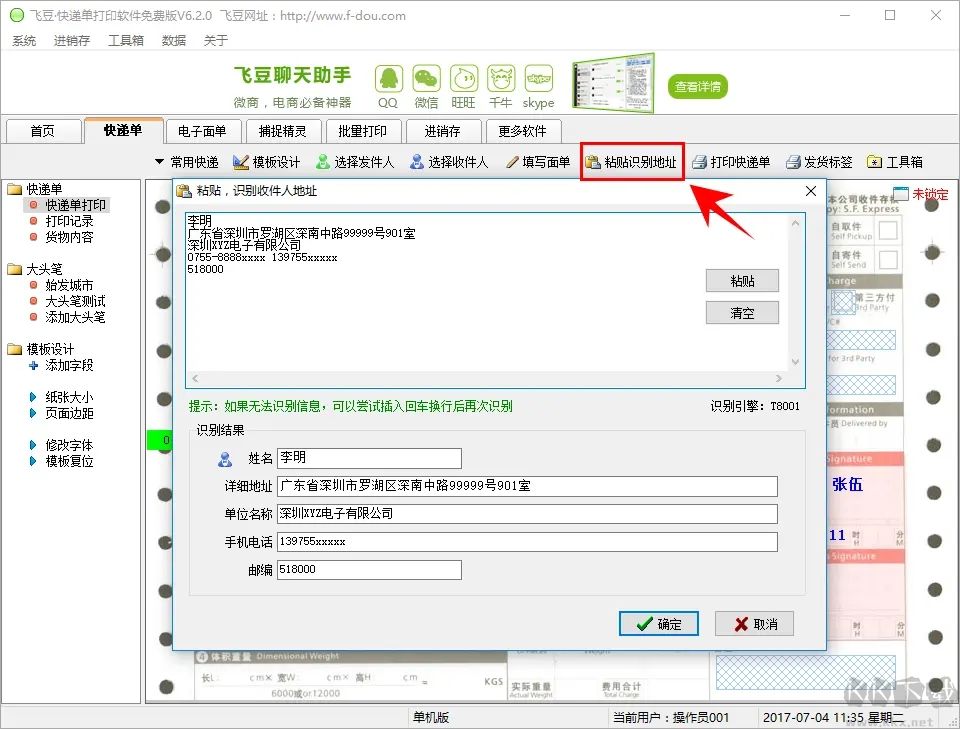Open 模板设计 in the toolbar
This screenshot has height=729, width=960.
267,162
